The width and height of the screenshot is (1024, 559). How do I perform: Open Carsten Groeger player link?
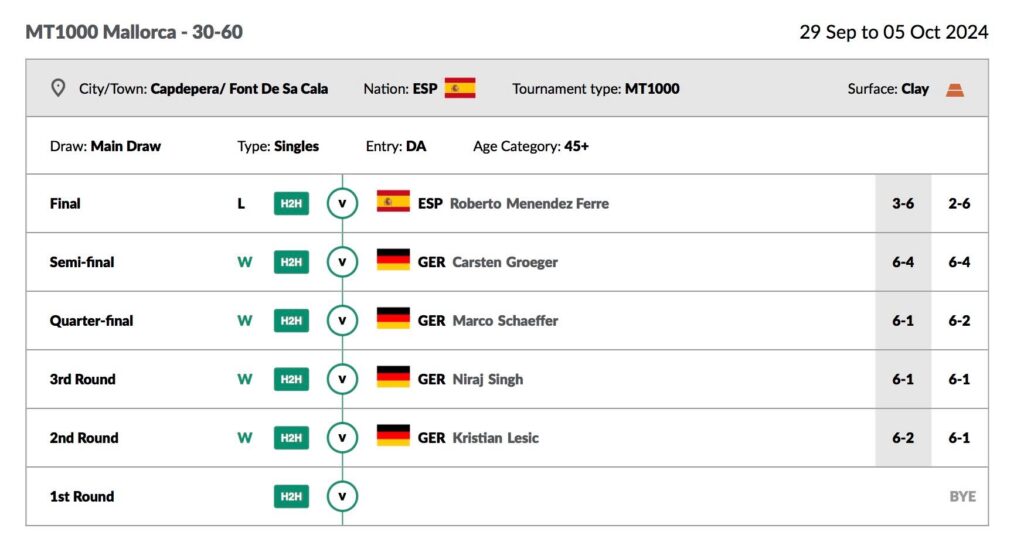coord(505,263)
